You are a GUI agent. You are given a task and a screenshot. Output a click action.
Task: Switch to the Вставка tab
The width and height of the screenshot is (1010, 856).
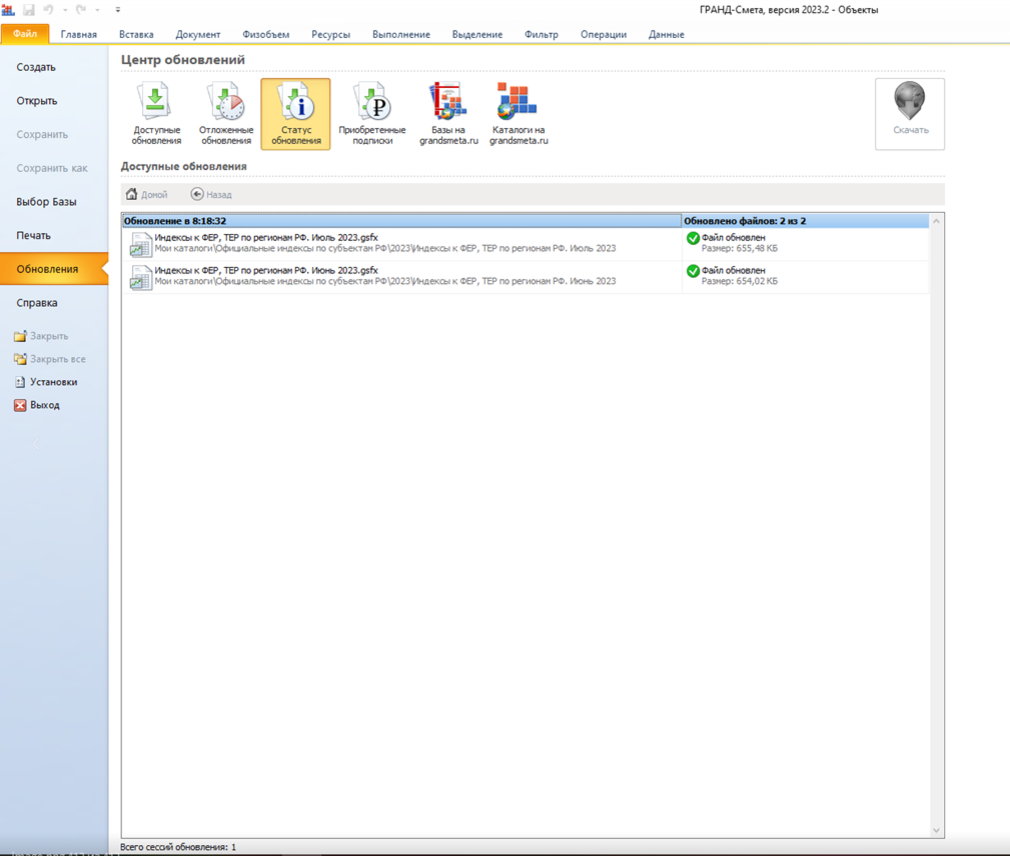pyautogui.click(x=136, y=34)
